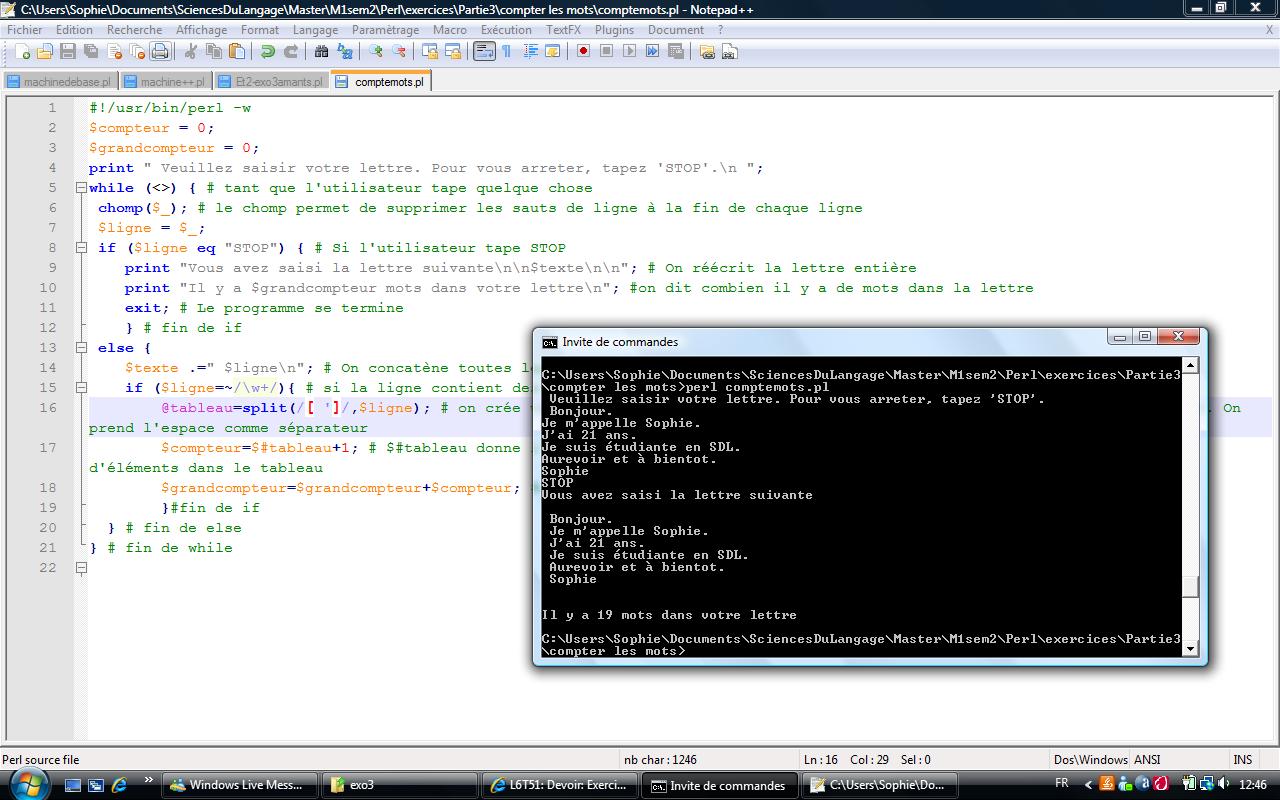Start macro recording with red dot icon

583,52
